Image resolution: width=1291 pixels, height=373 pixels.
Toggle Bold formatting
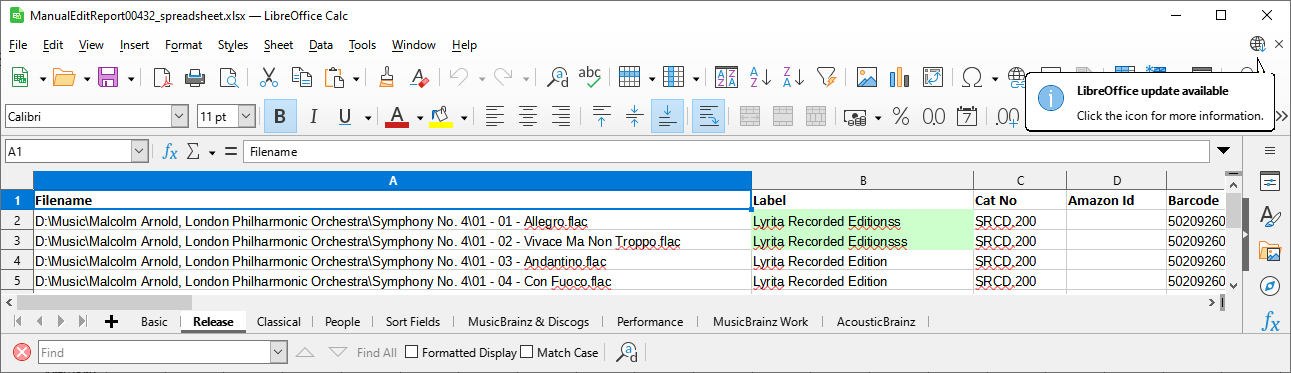[x=279, y=117]
